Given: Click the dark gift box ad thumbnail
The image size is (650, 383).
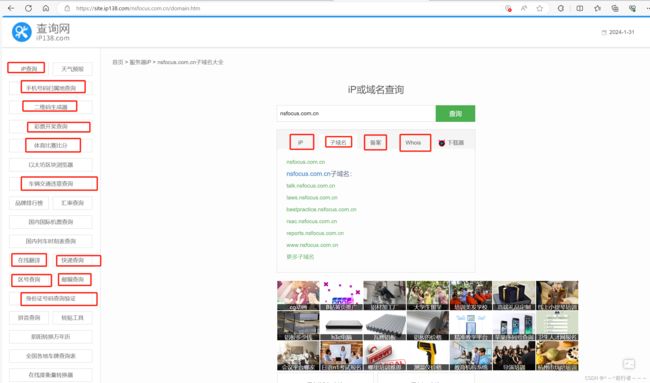Looking at the screenshot, I should pyautogui.click(x=514, y=296).
